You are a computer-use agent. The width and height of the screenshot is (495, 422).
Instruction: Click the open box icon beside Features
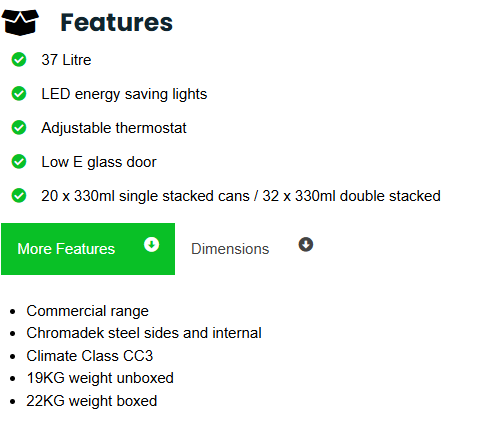click(20, 22)
